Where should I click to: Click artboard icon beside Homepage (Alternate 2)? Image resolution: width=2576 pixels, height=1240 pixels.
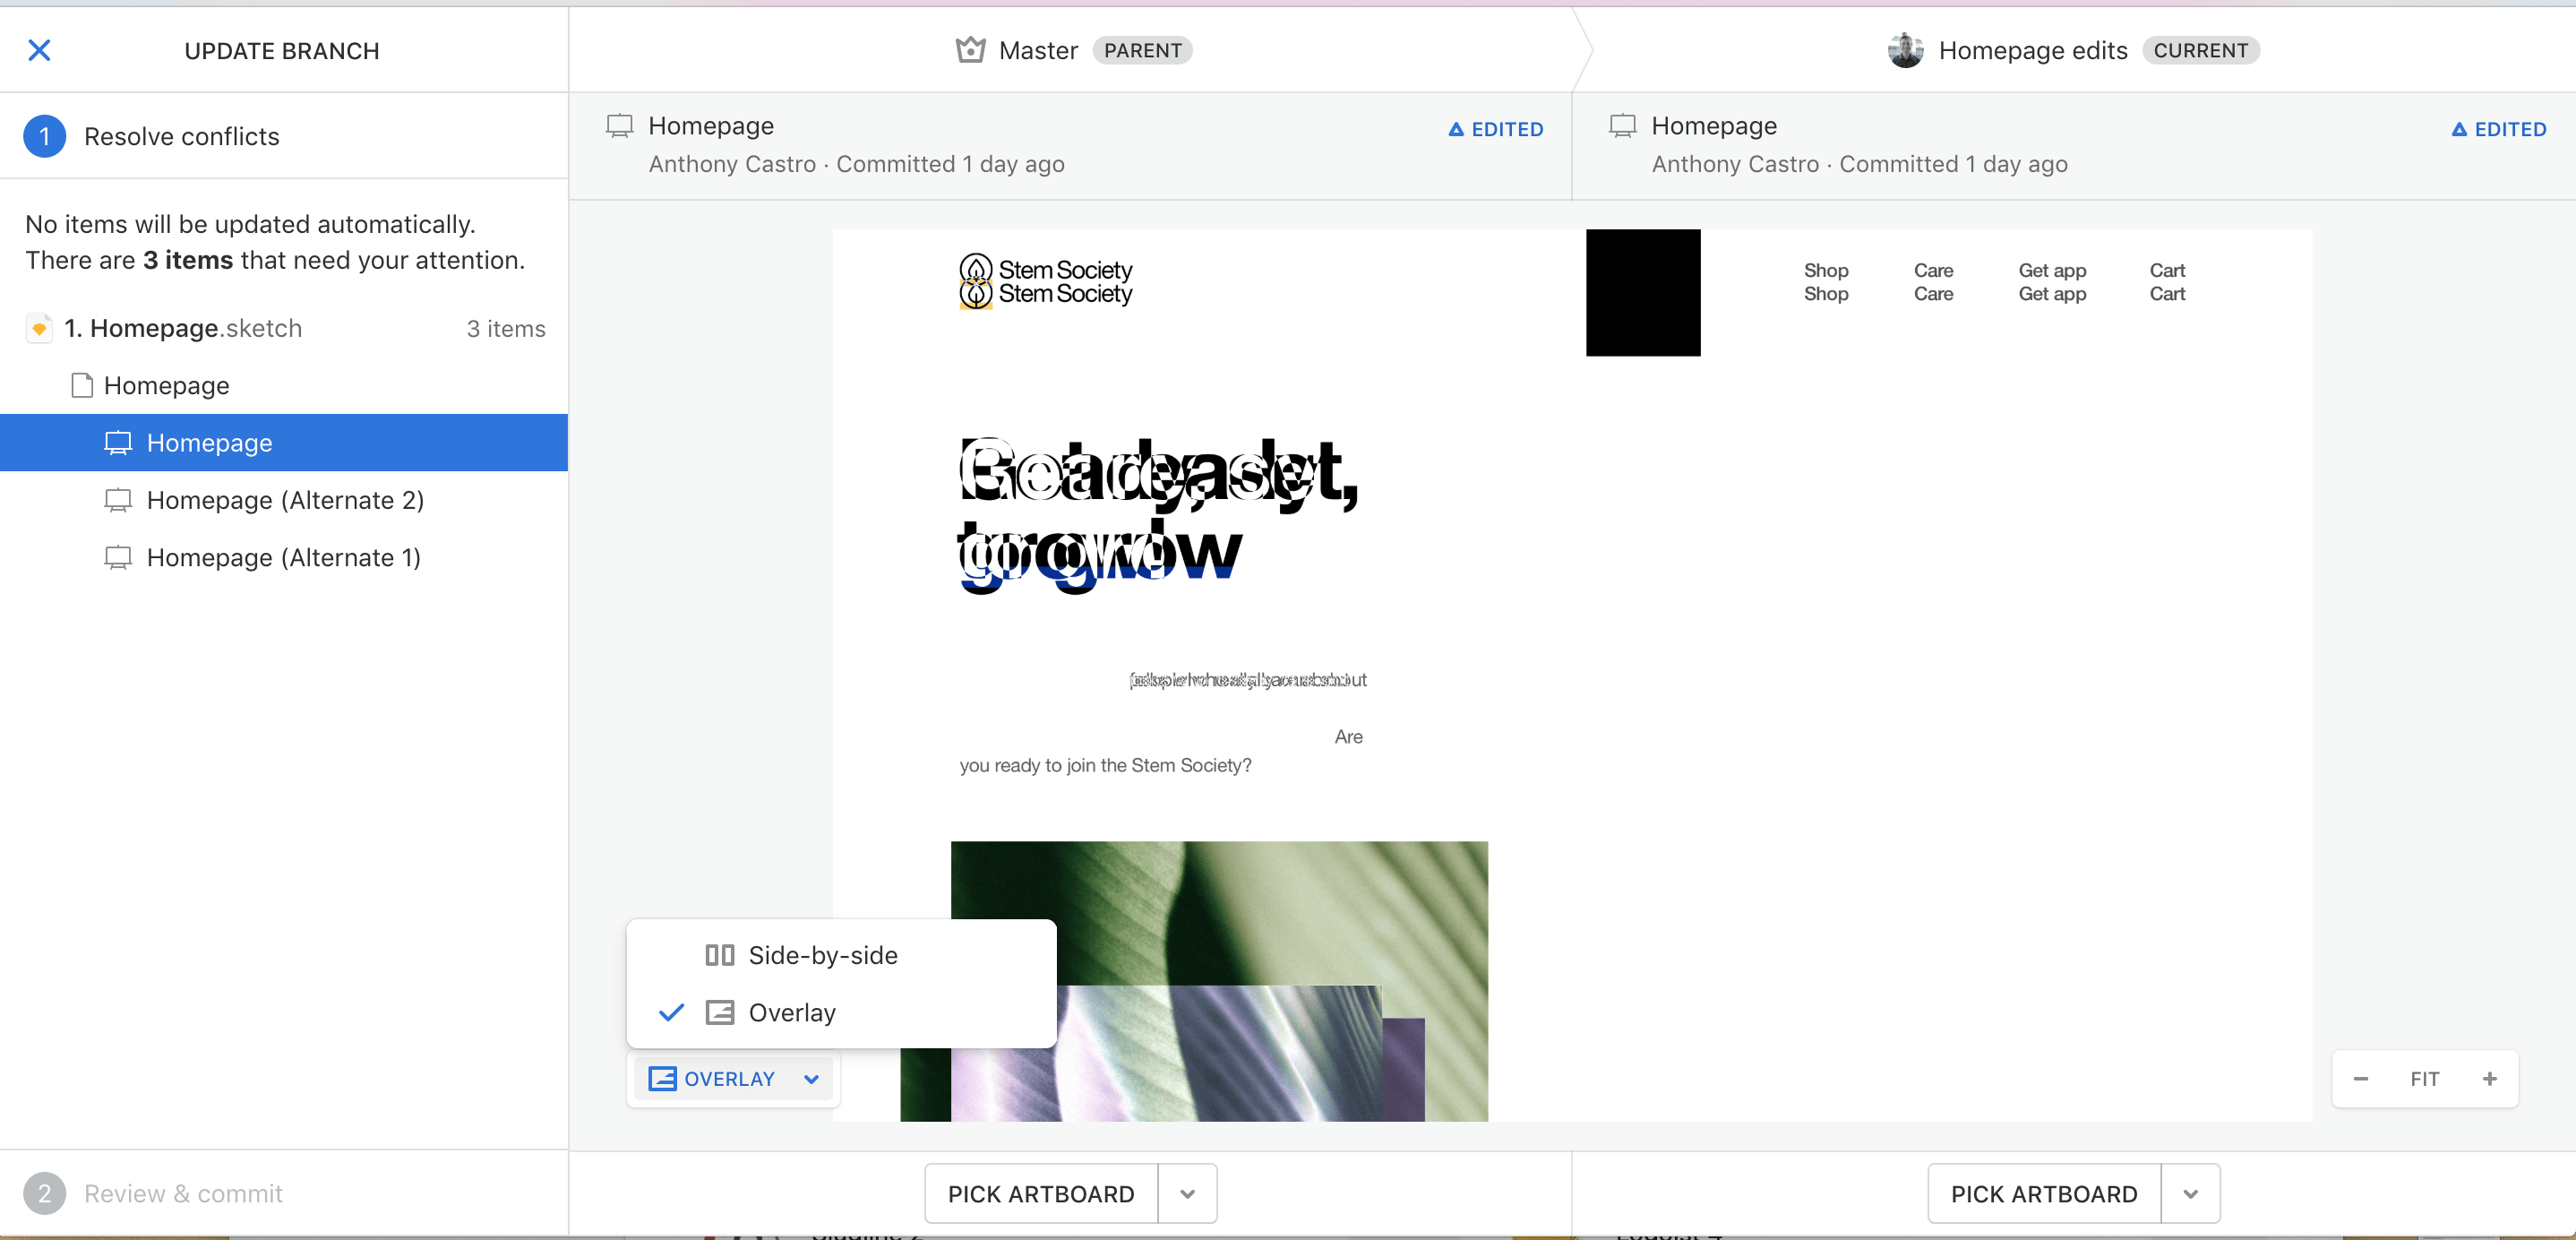(118, 500)
